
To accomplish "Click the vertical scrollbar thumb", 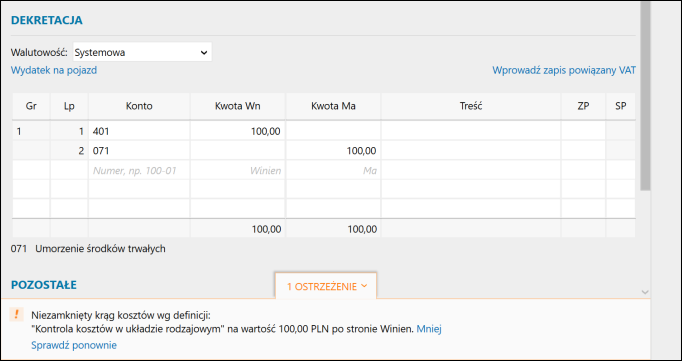I will point(645,95).
